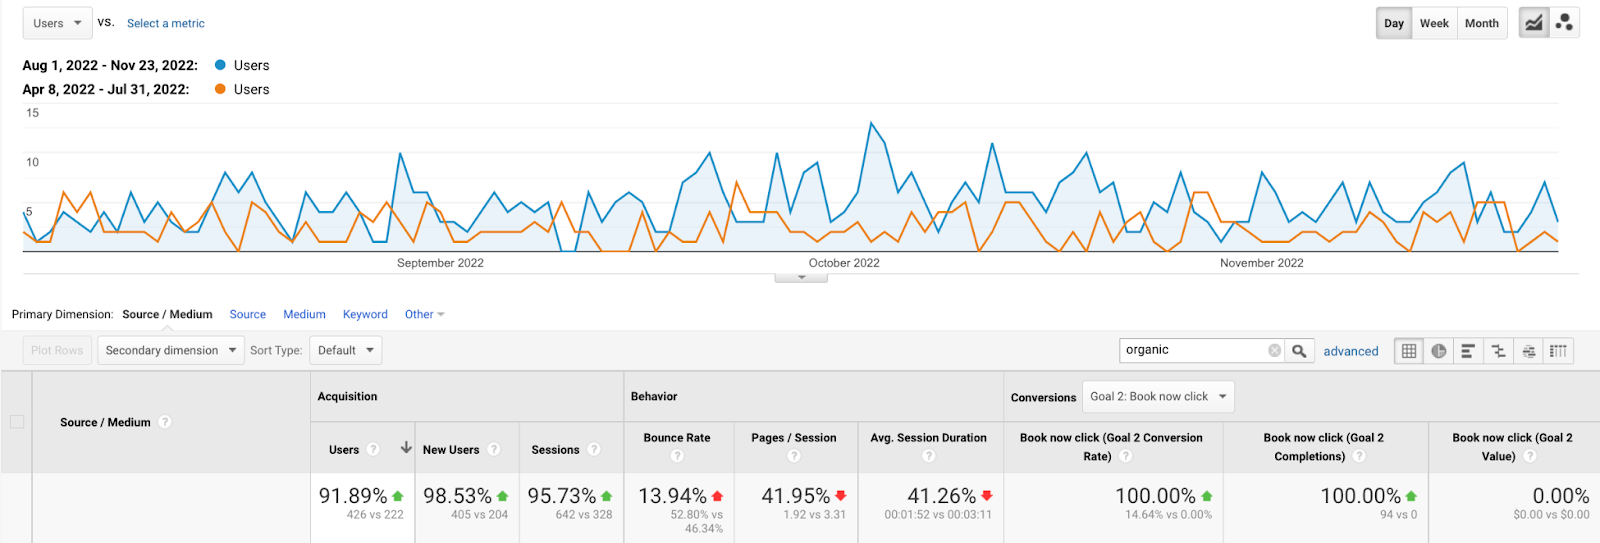The image size is (1600, 543).
Task: Click the New Users column header
Action: 451,450
